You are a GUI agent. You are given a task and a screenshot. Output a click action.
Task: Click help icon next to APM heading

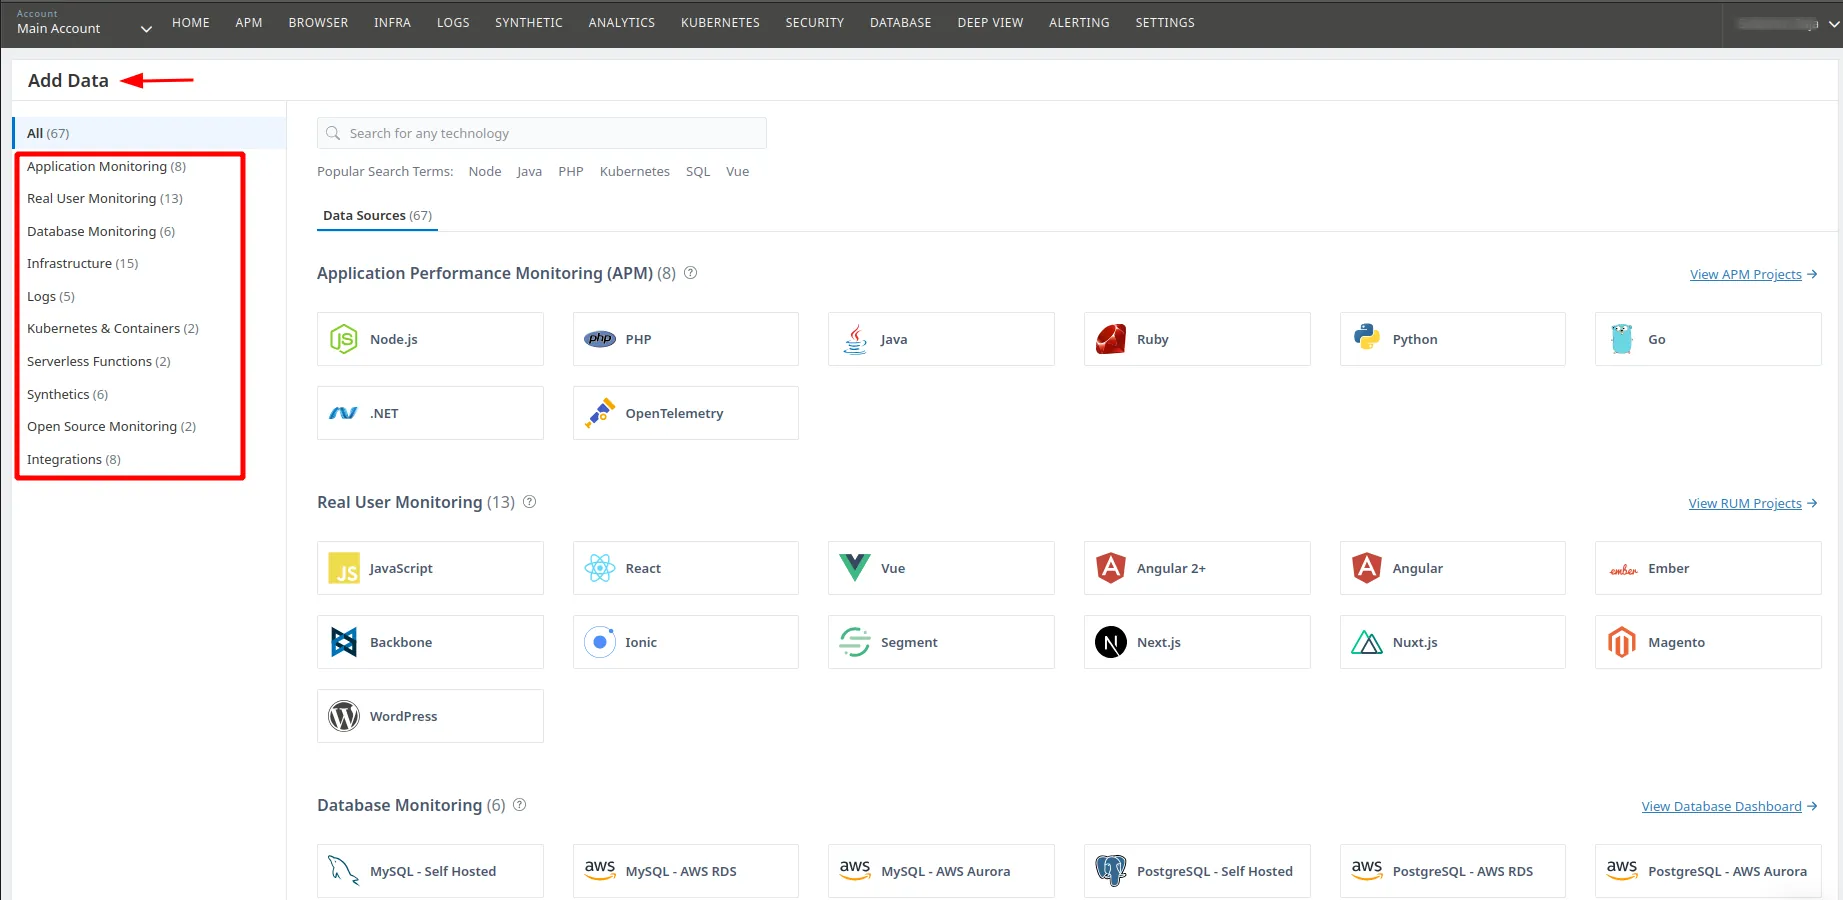coord(690,273)
